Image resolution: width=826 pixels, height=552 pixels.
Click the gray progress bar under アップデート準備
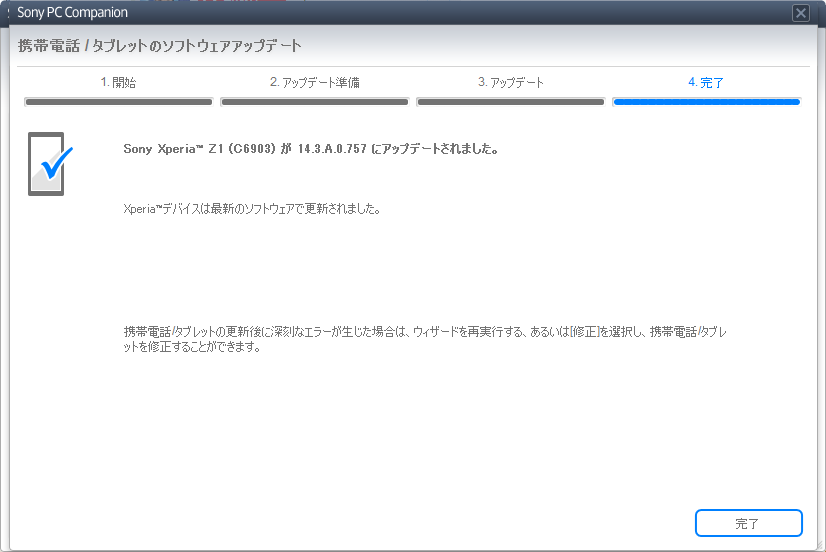tap(314, 102)
